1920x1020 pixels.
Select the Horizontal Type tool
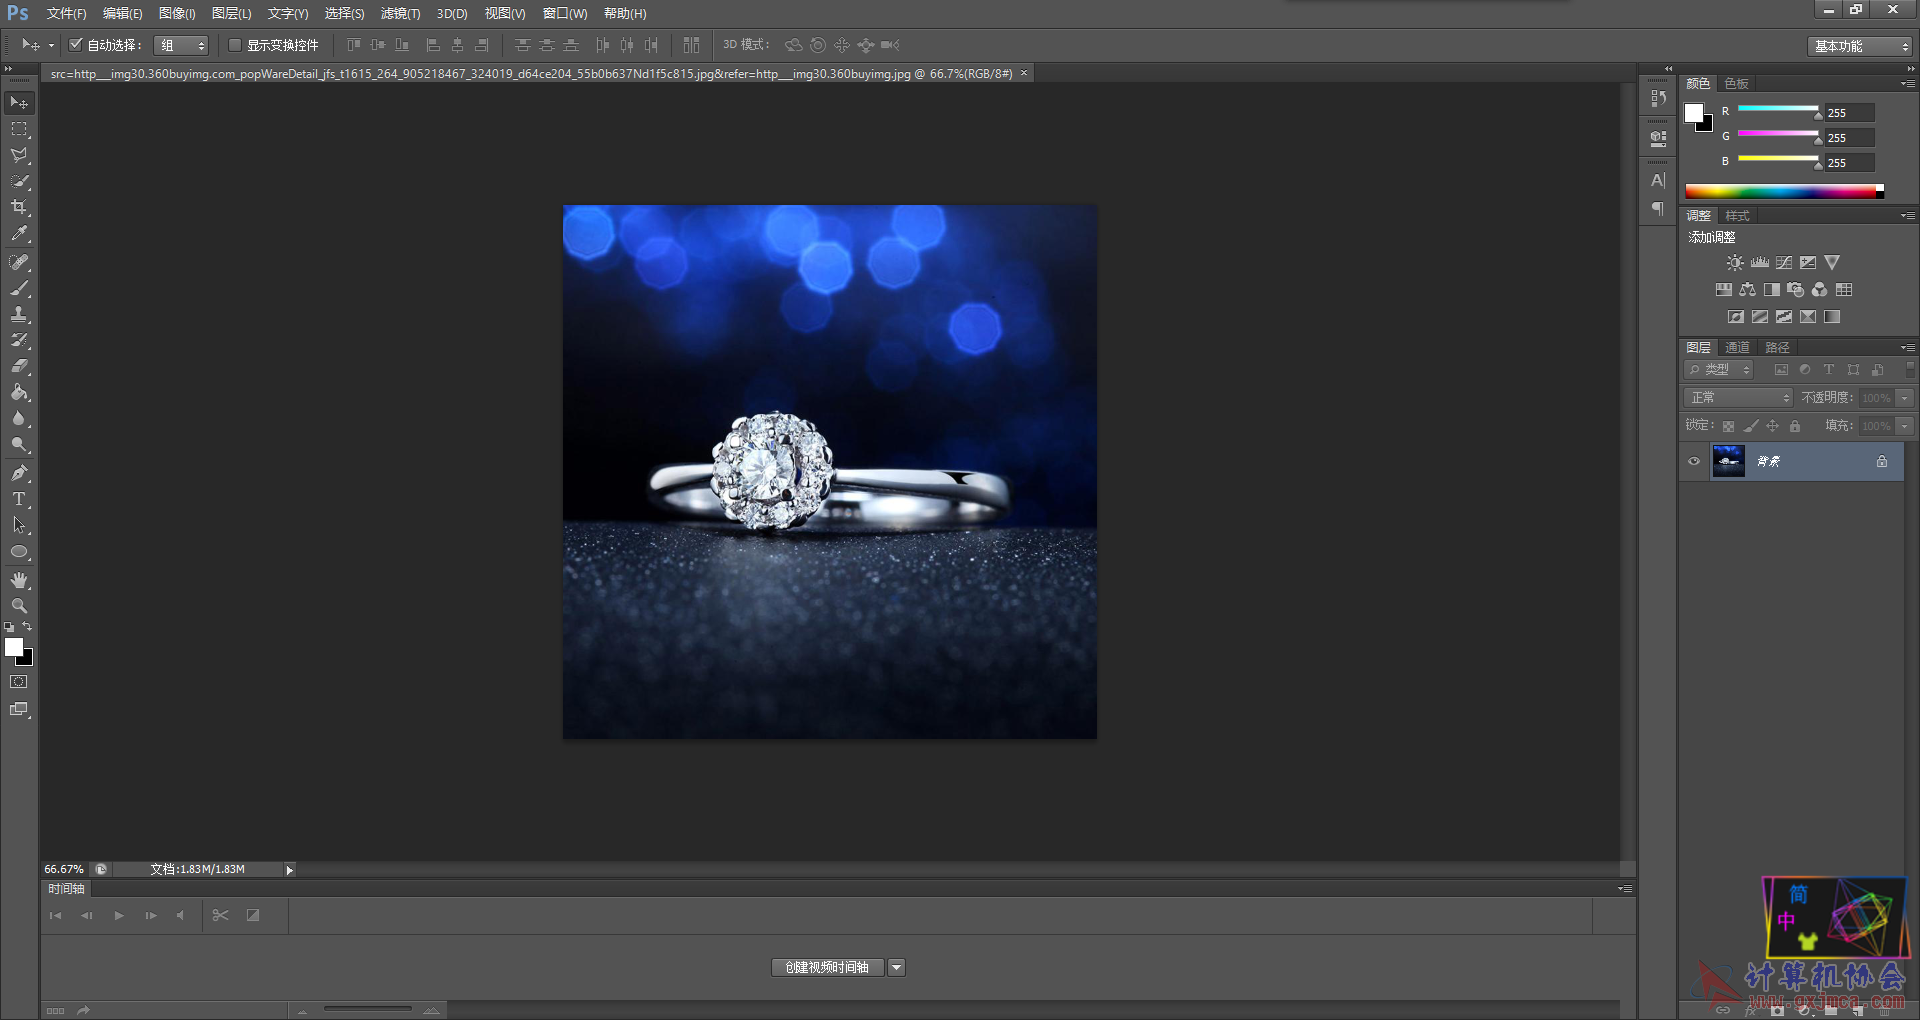click(x=19, y=498)
